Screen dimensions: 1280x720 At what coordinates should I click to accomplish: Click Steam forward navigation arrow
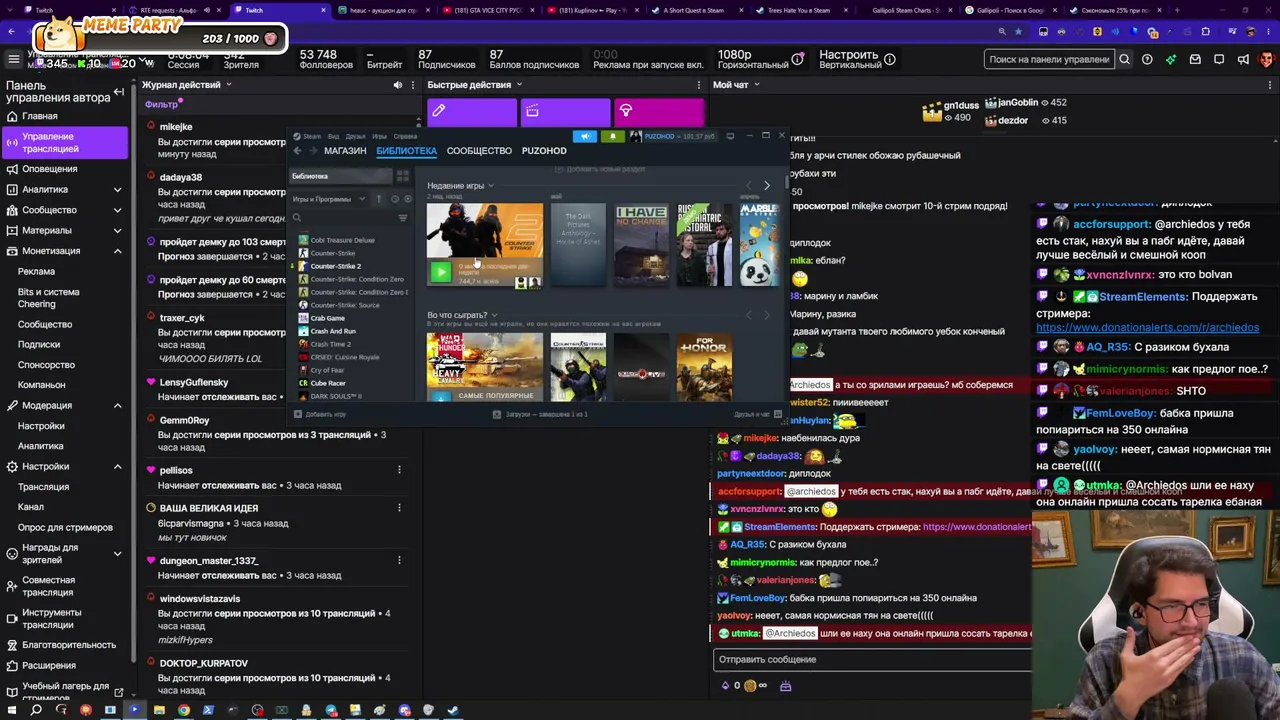point(313,151)
